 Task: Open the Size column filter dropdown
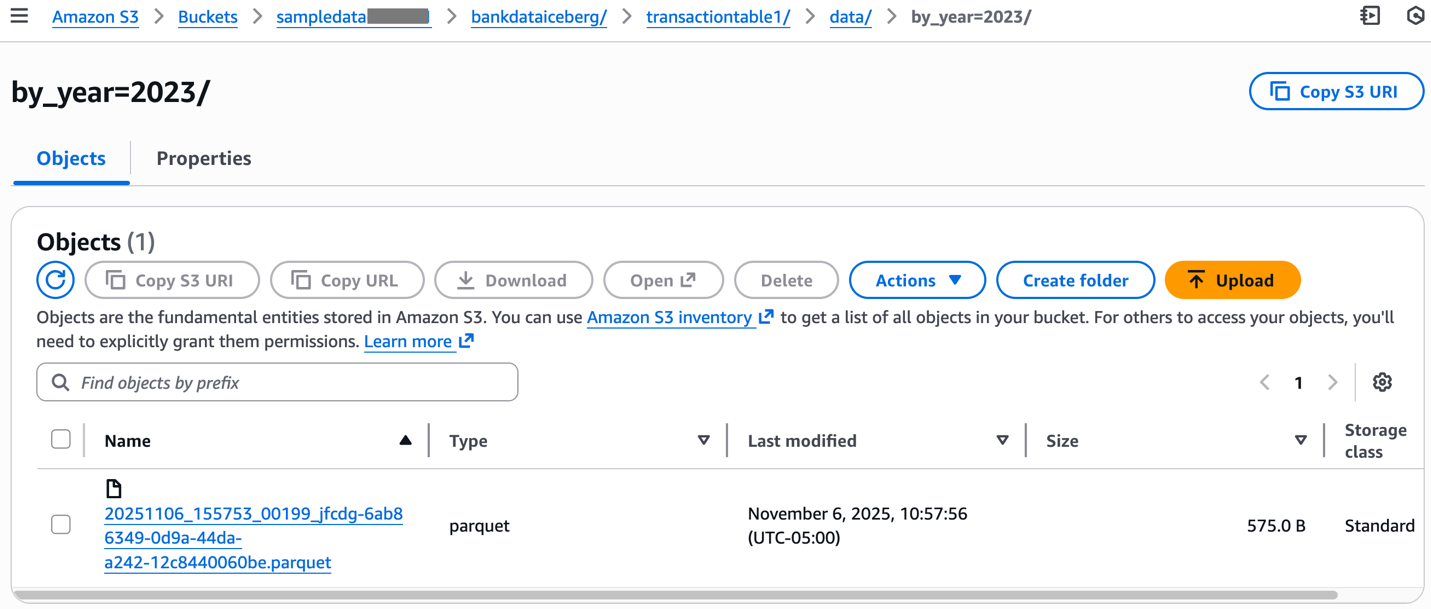point(1300,440)
